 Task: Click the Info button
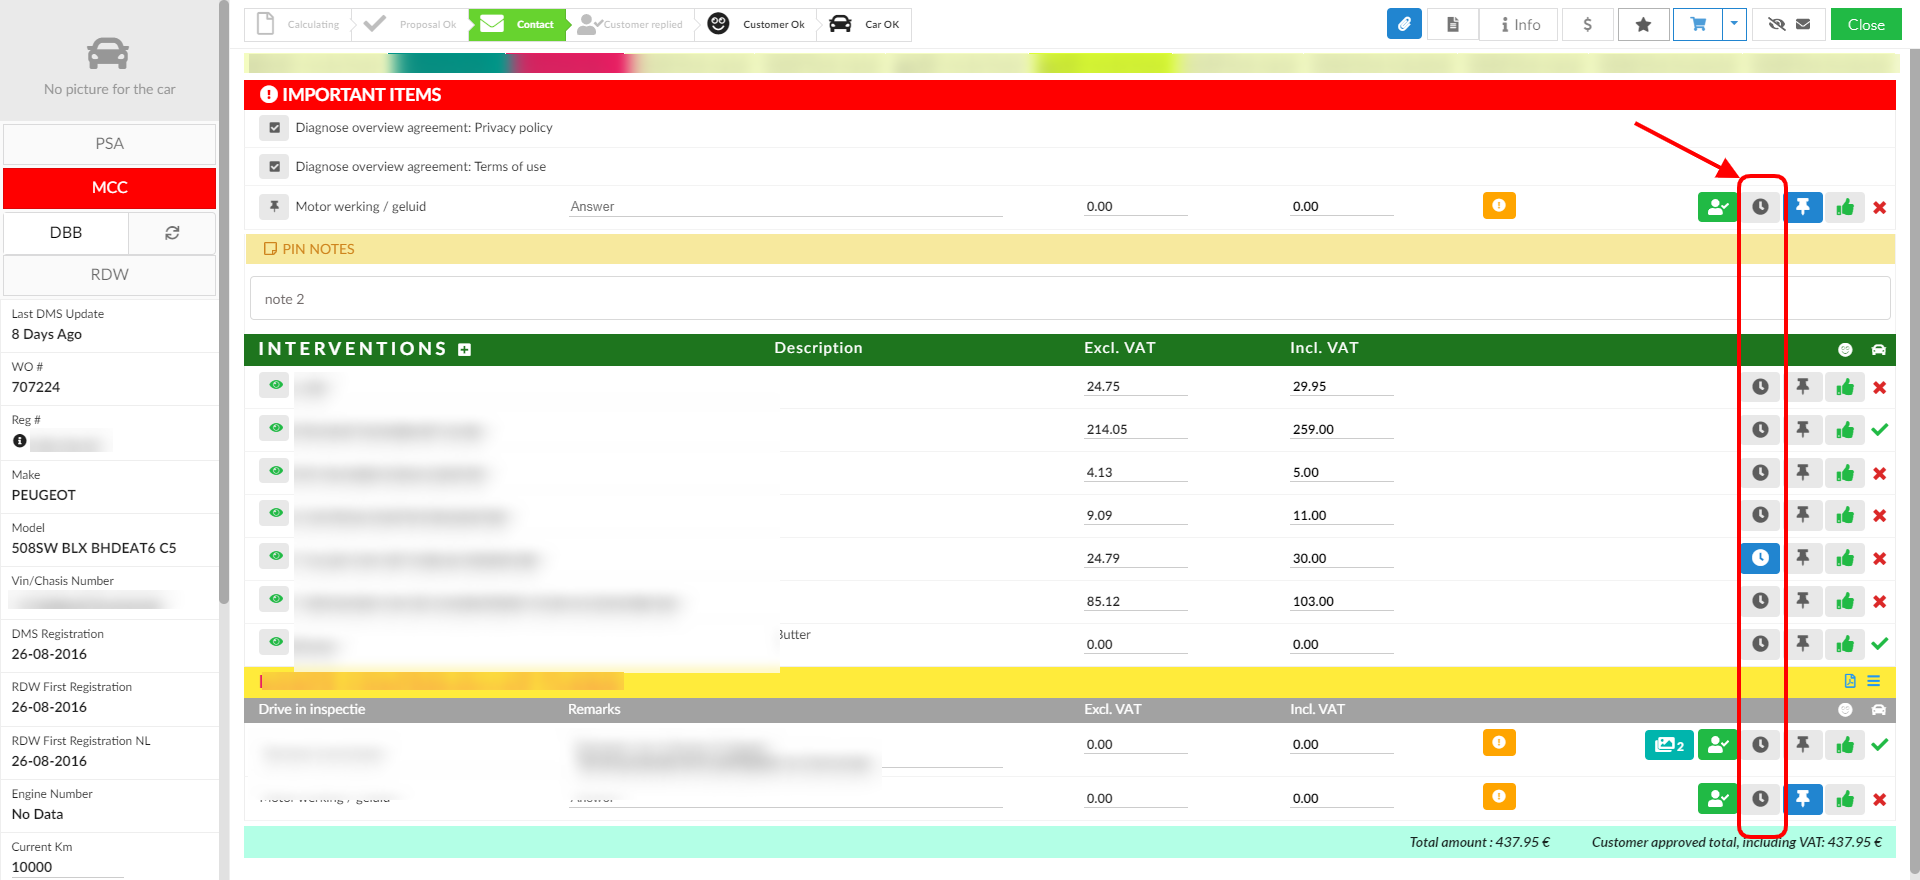pos(1520,25)
